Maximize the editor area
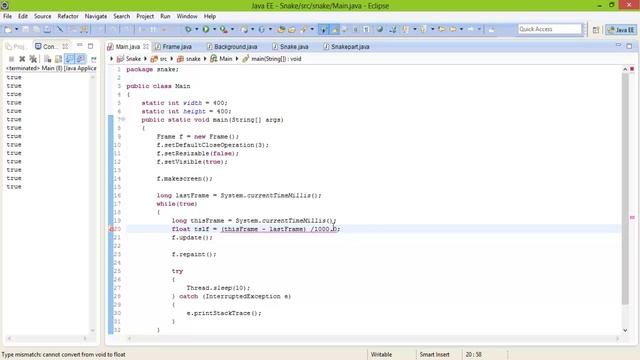The width and height of the screenshot is (640, 360). tap(629, 46)
